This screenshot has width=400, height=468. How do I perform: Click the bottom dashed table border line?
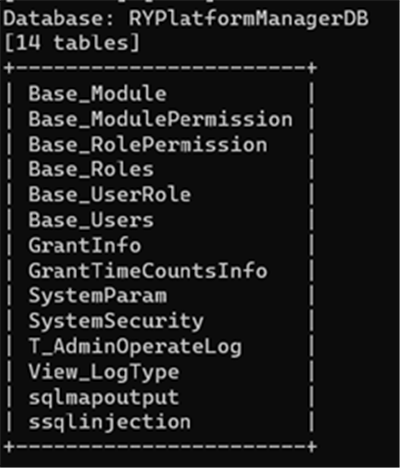click(160, 447)
